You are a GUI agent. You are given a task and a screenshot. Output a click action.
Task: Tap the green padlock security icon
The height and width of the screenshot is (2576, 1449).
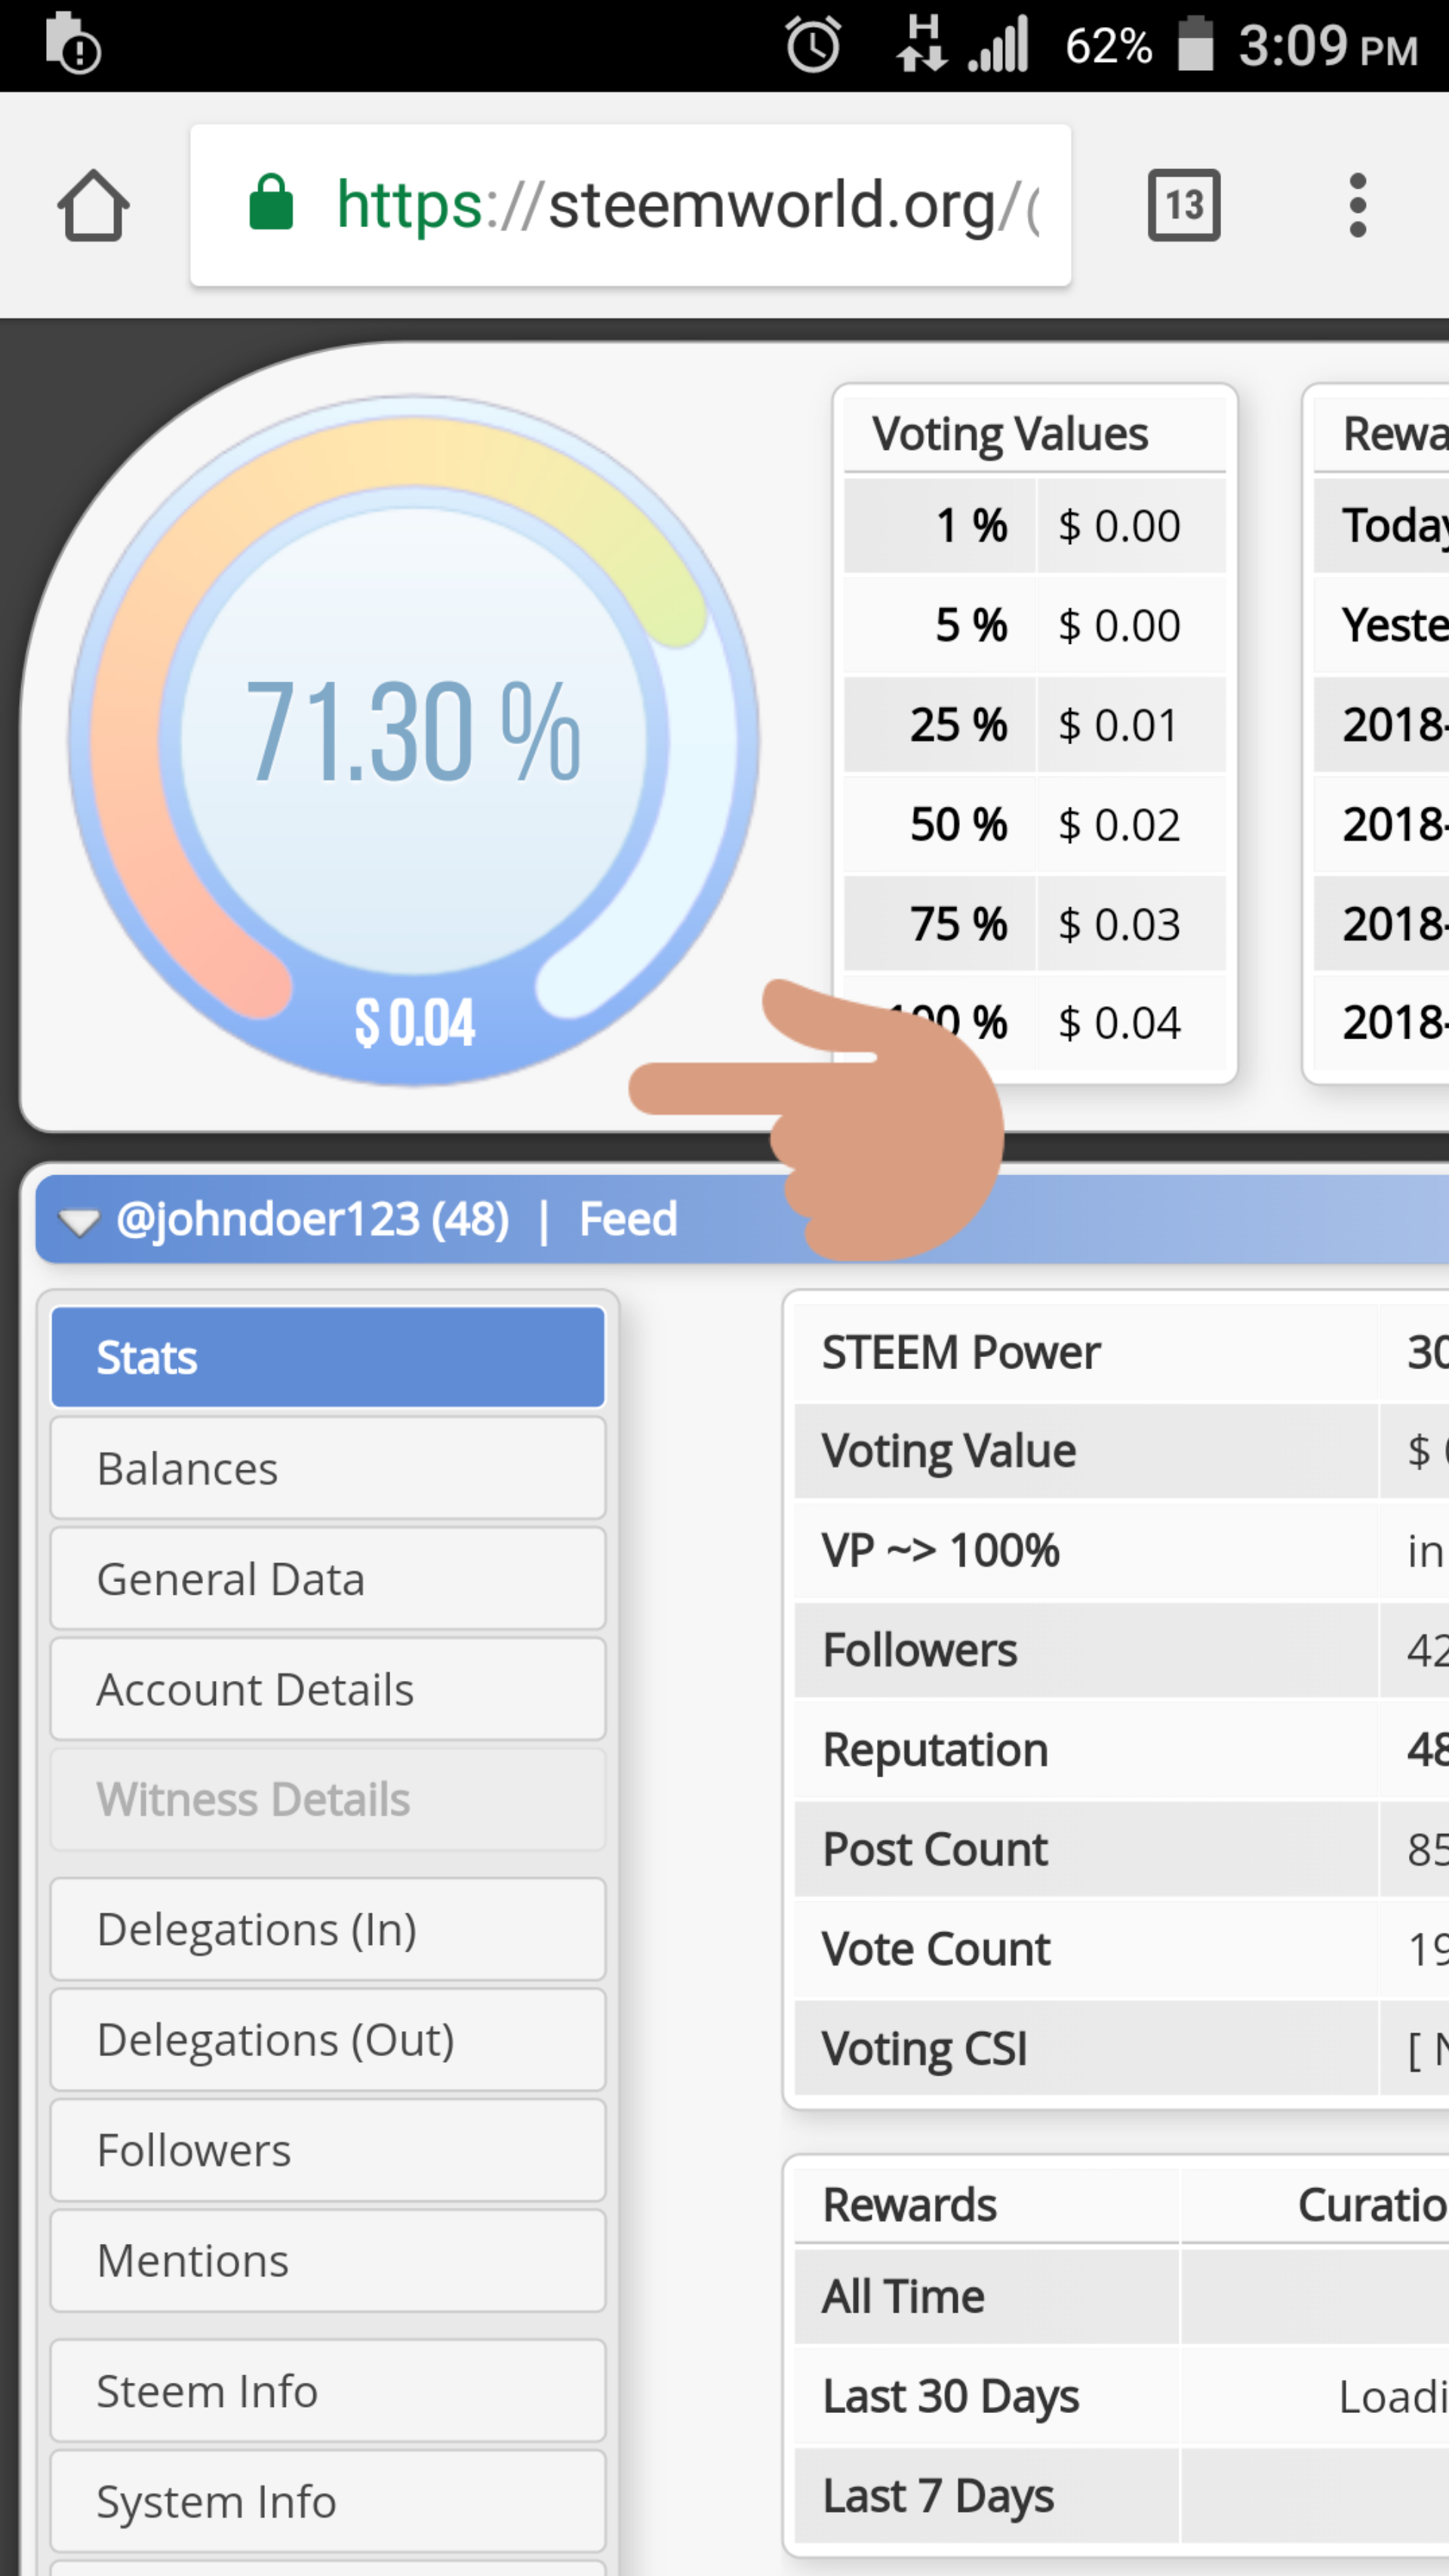[x=270, y=202]
